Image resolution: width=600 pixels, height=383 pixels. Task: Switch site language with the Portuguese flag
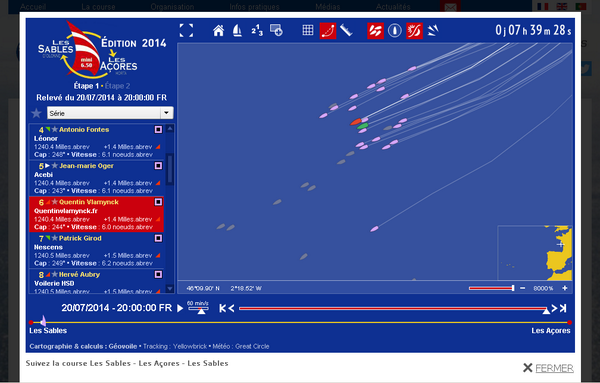click(580, 6)
